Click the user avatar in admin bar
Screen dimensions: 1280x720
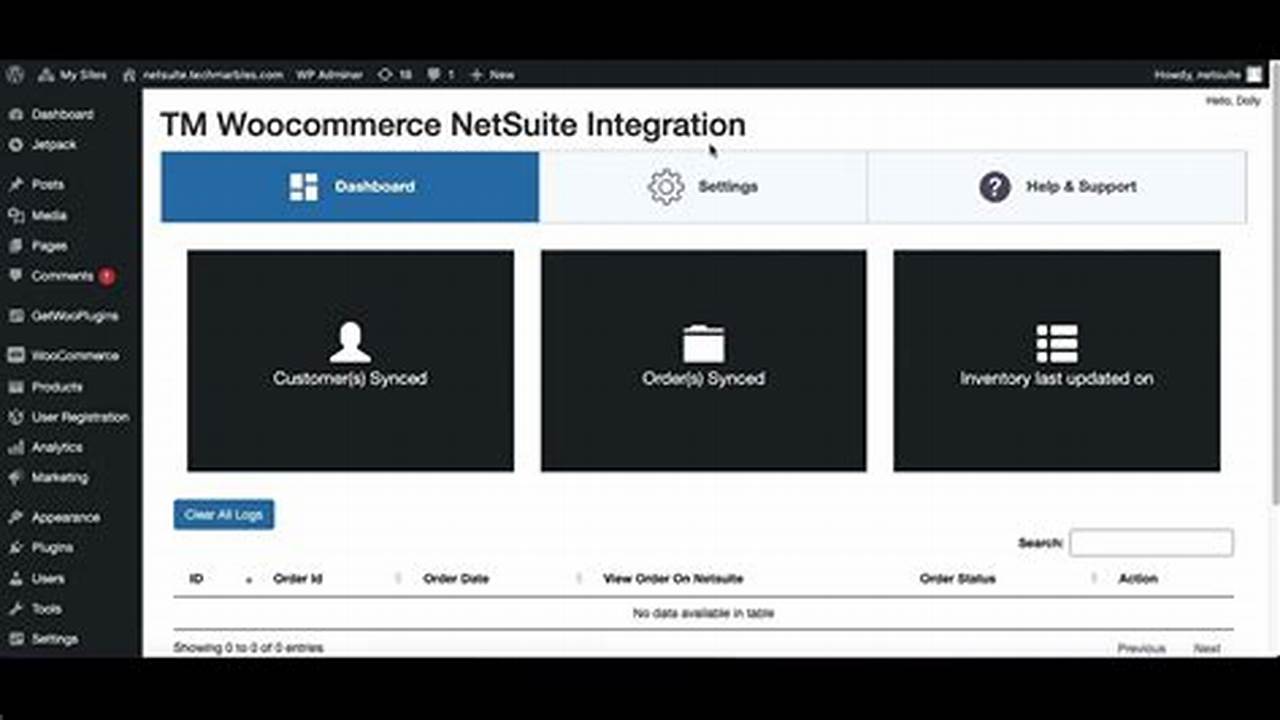click(x=1254, y=75)
